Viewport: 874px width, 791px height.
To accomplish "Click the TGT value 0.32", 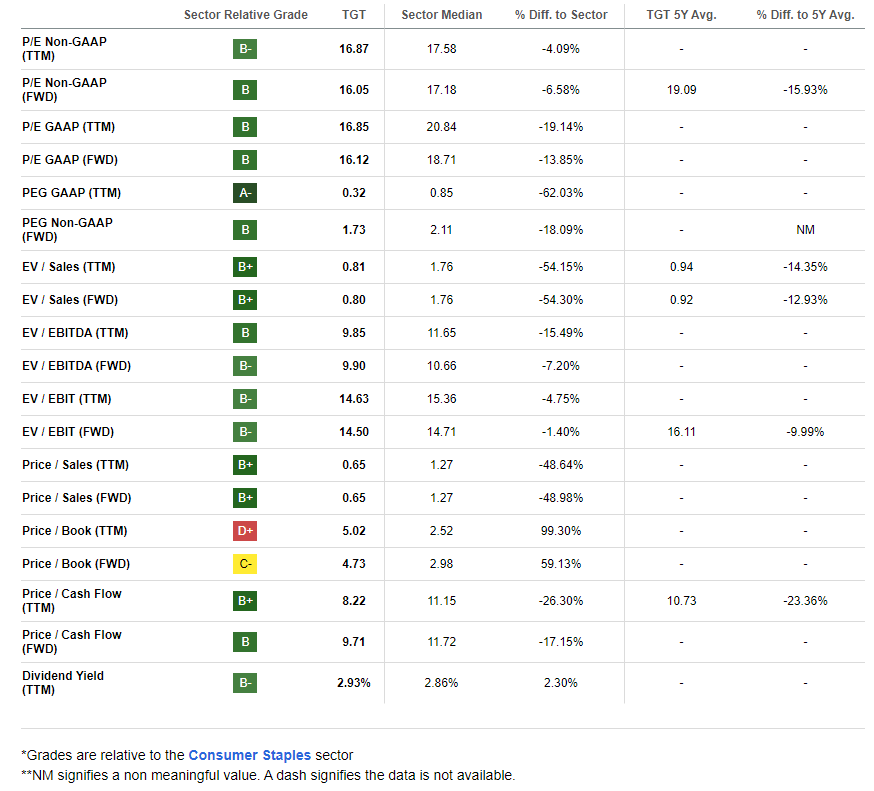I will tap(354, 193).
